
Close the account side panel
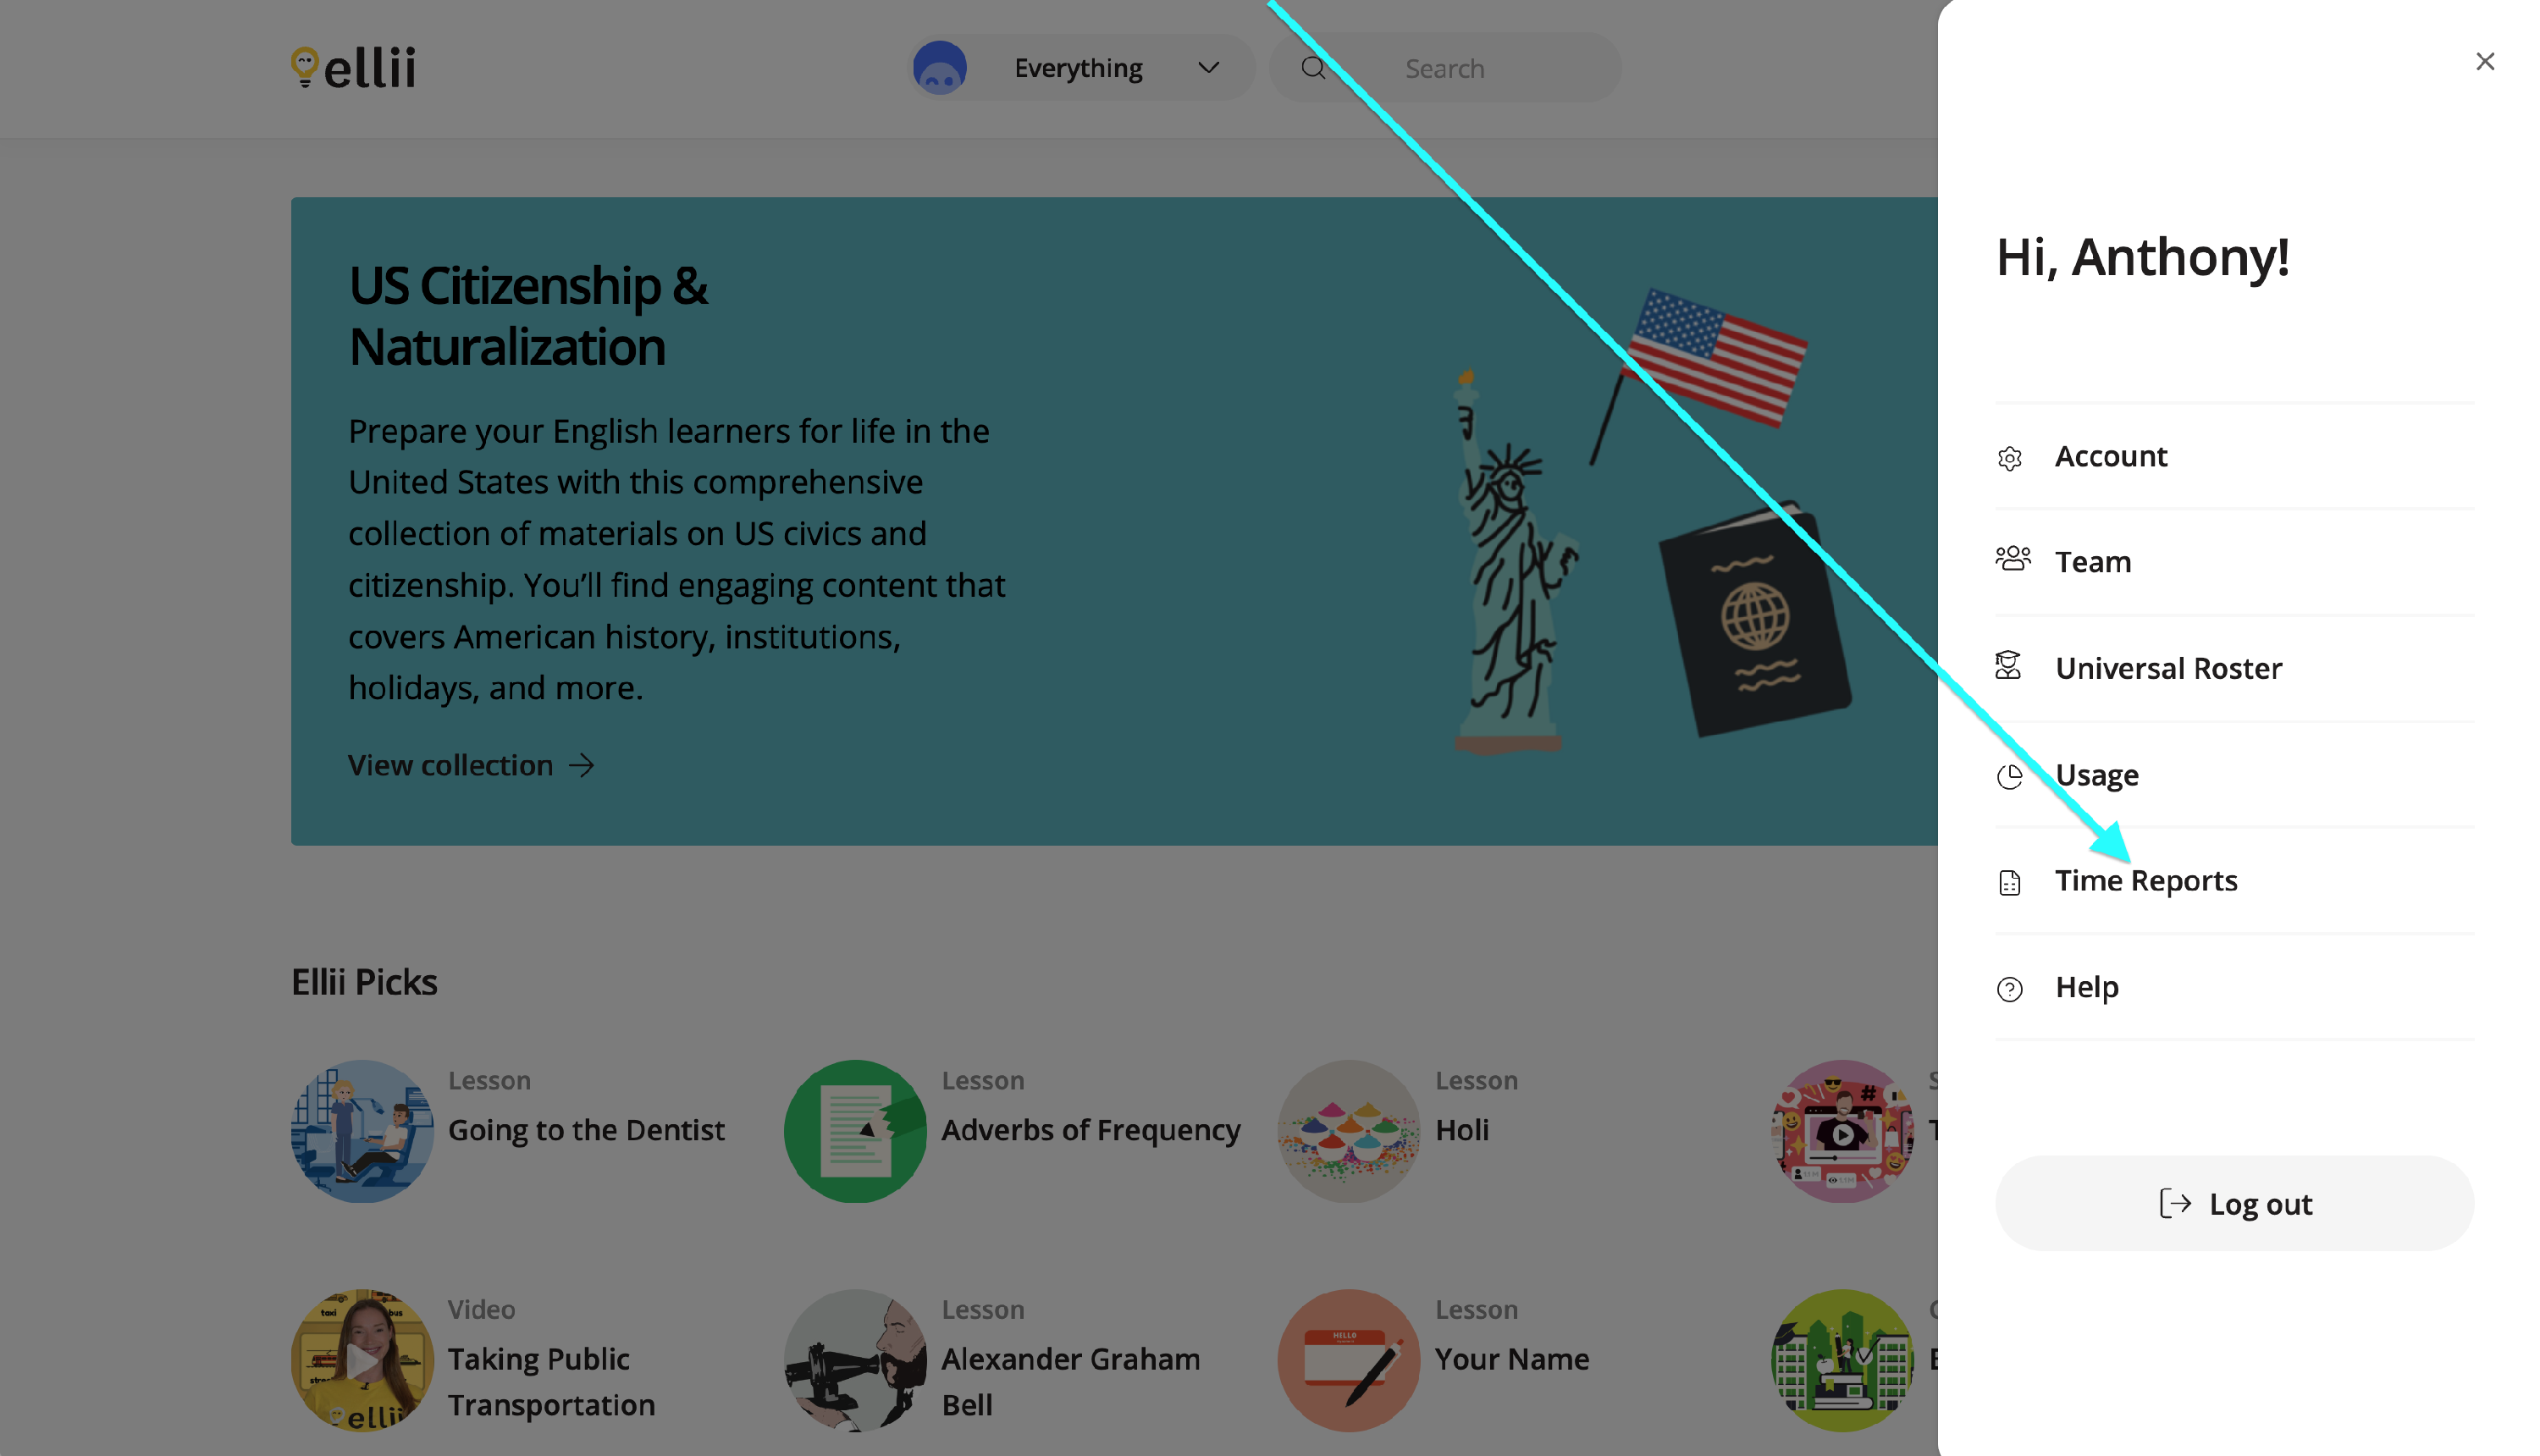pos(2485,62)
